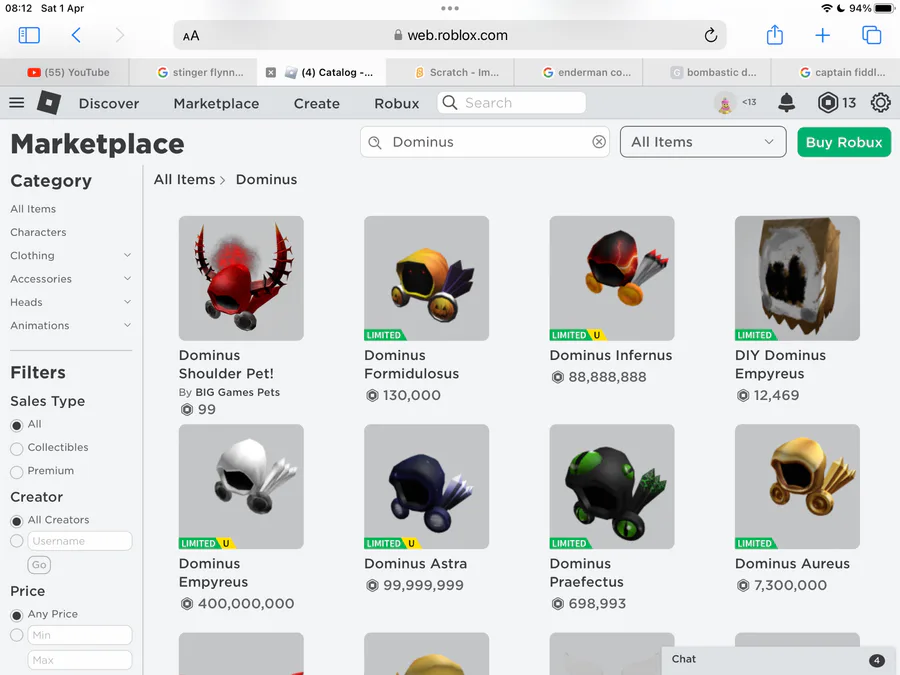Open the user avatar profile icon

pos(725,103)
